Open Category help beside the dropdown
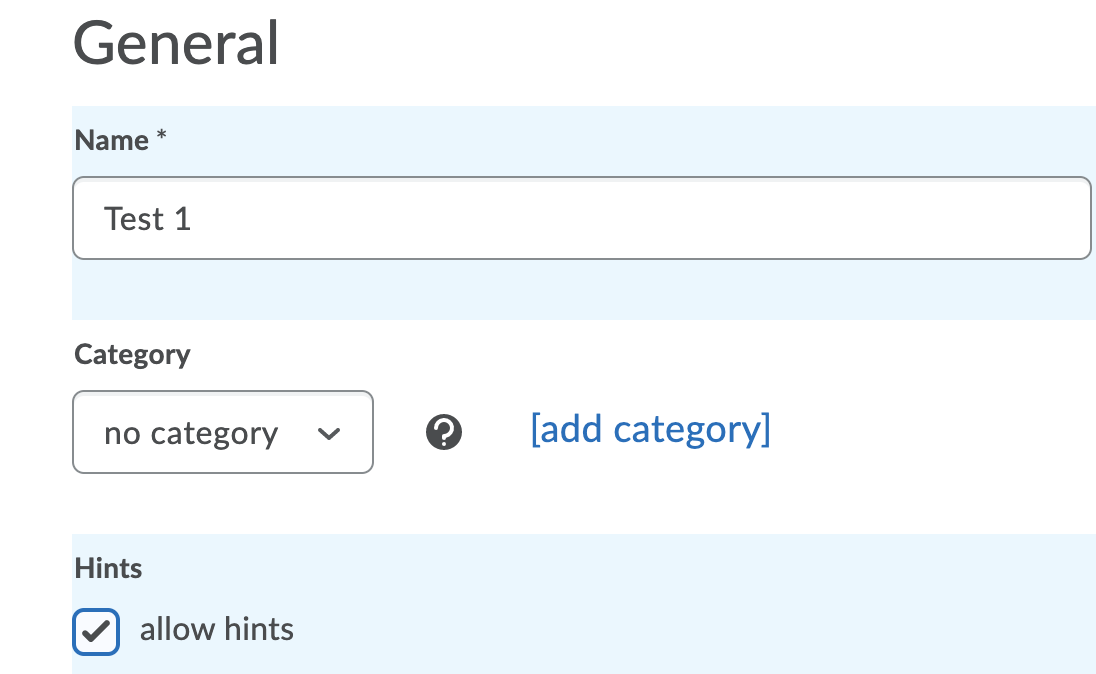Image resolution: width=1096 pixels, height=674 pixels. [443, 433]
